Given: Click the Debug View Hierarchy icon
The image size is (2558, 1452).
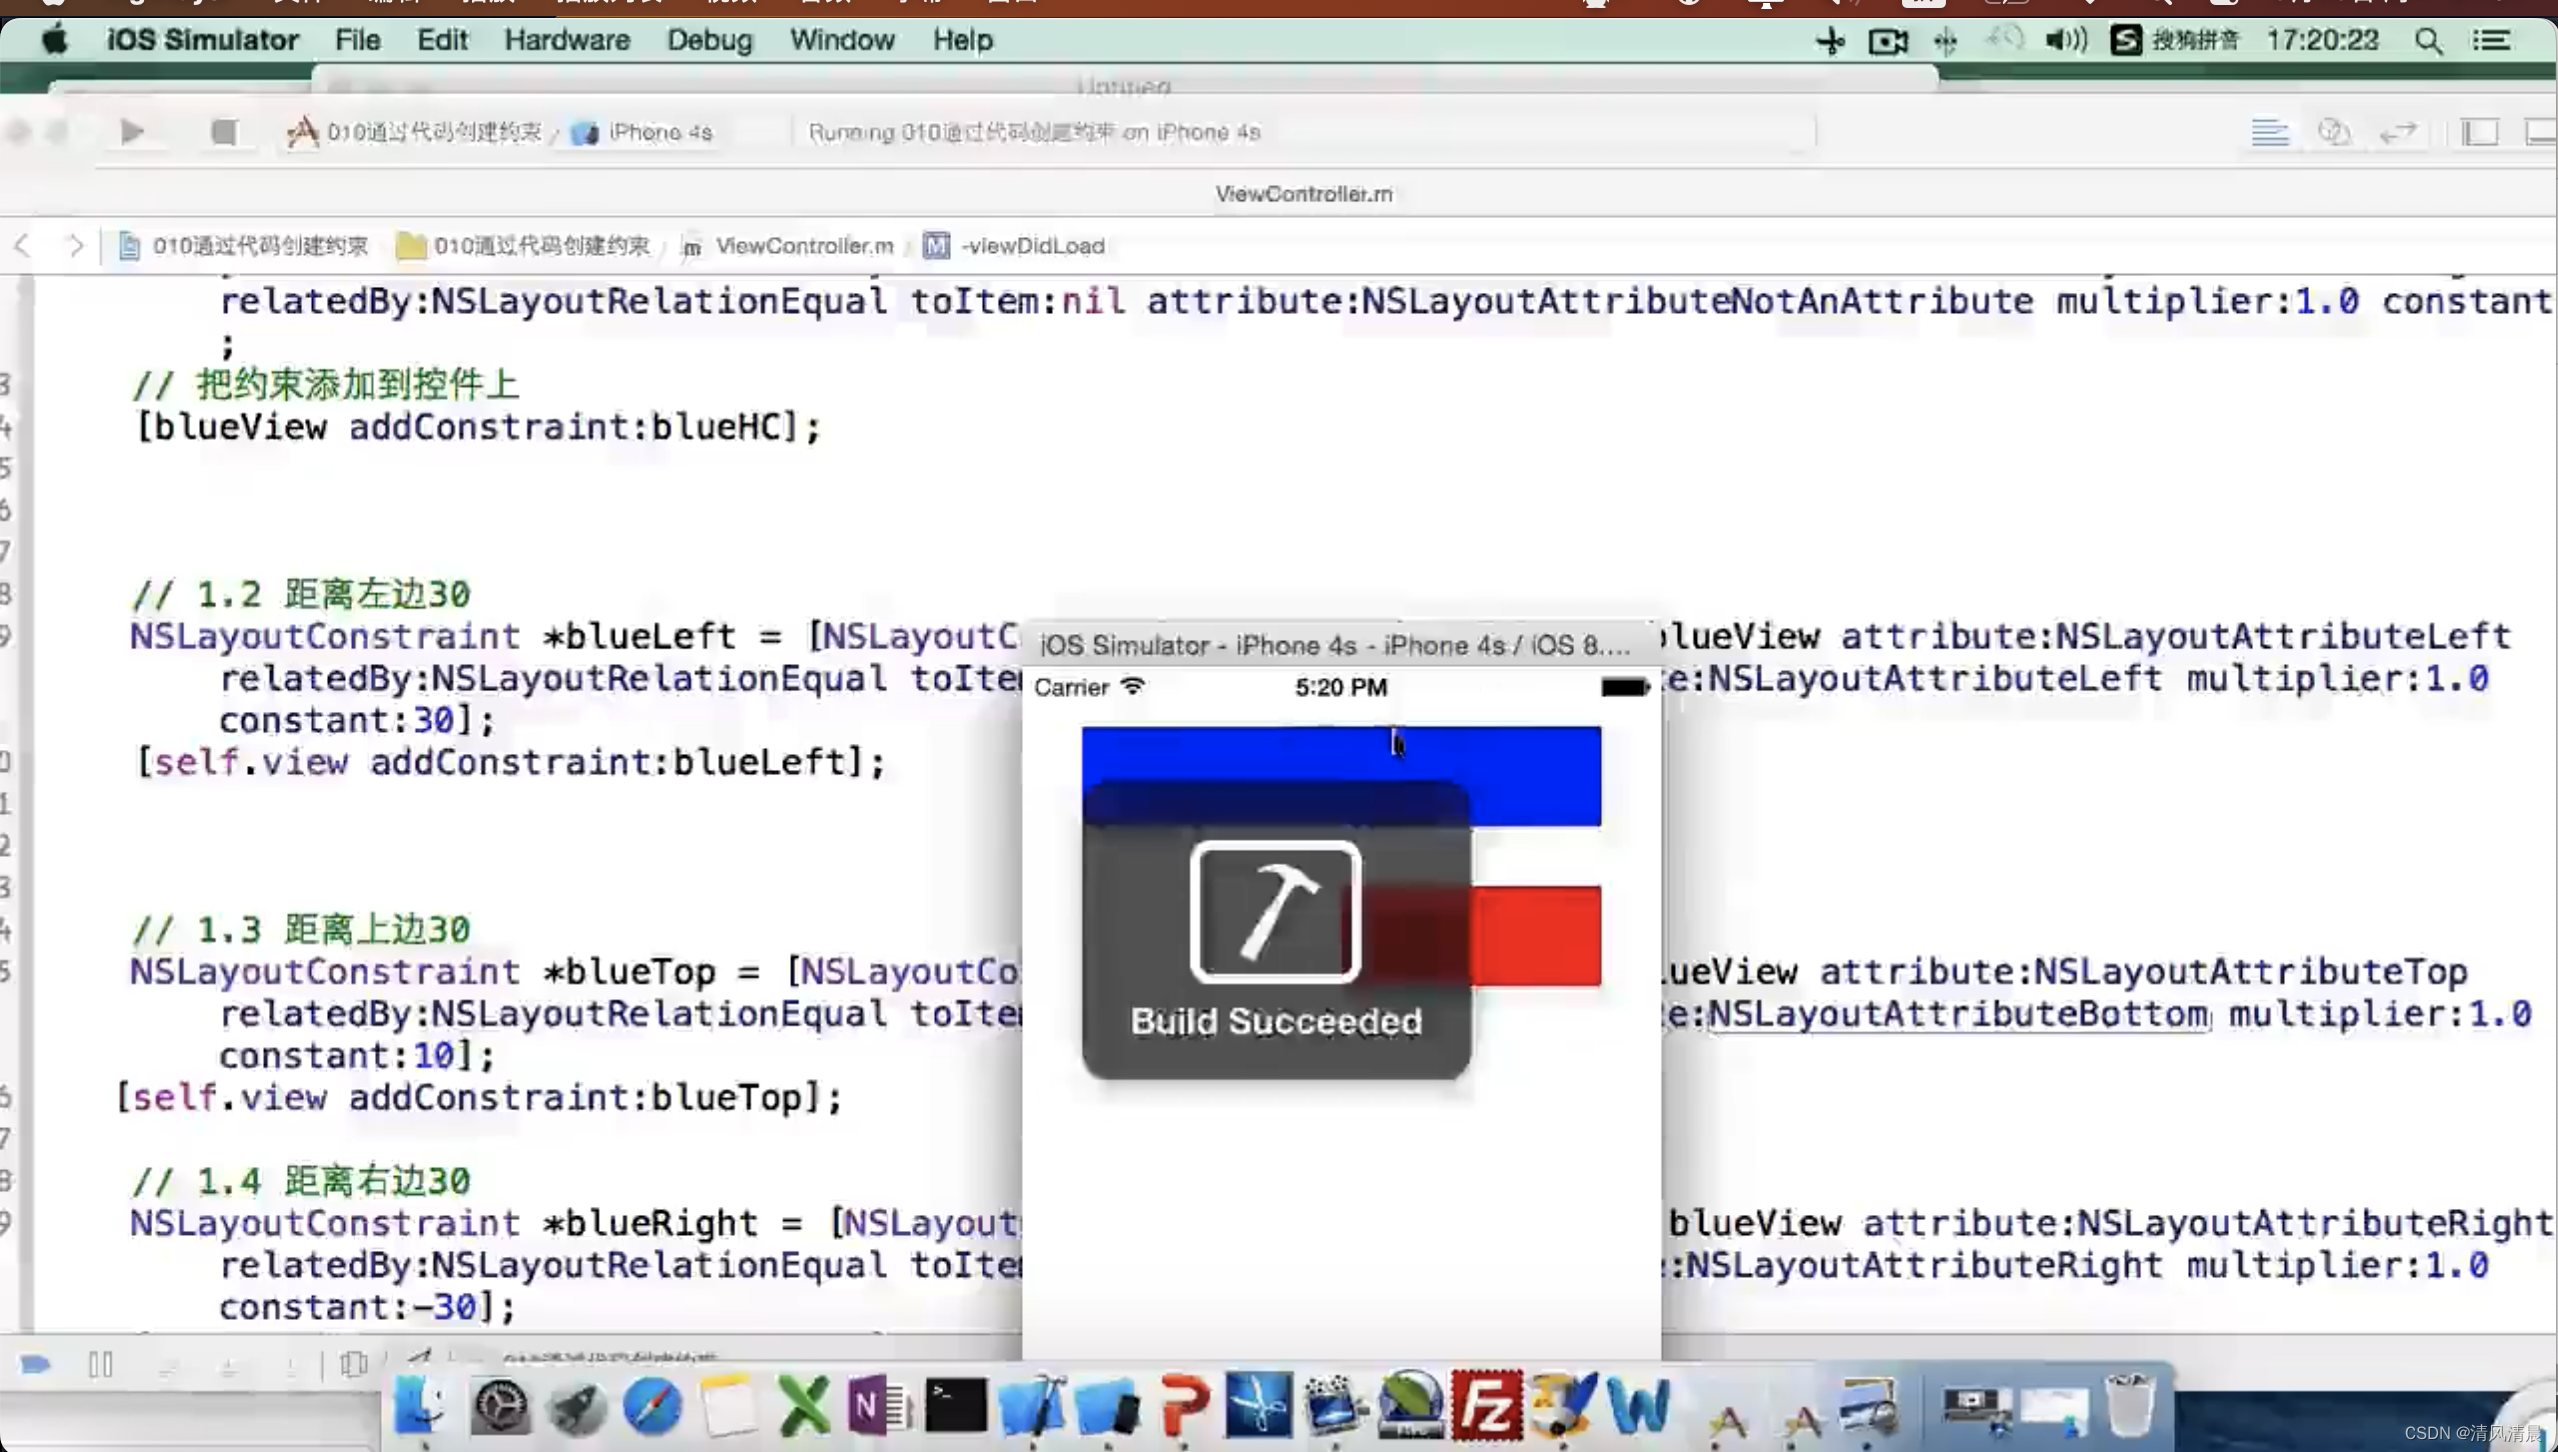Looking at the screenshot, I should [x=353, y=1365].
